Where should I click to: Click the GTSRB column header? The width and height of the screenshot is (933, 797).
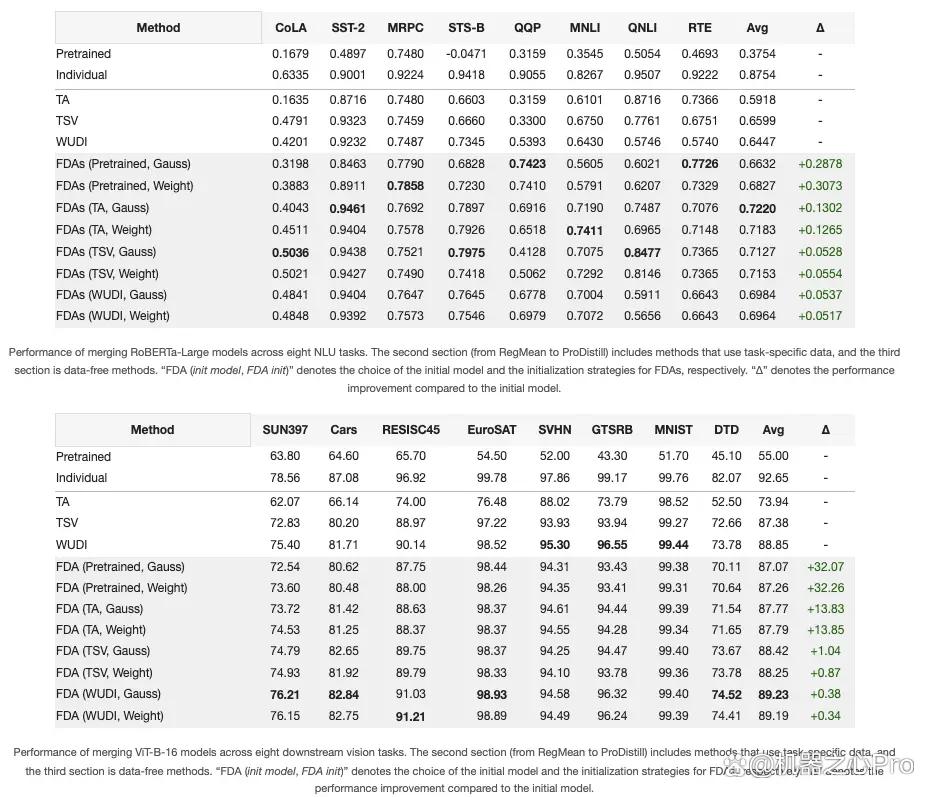(612, 430)
